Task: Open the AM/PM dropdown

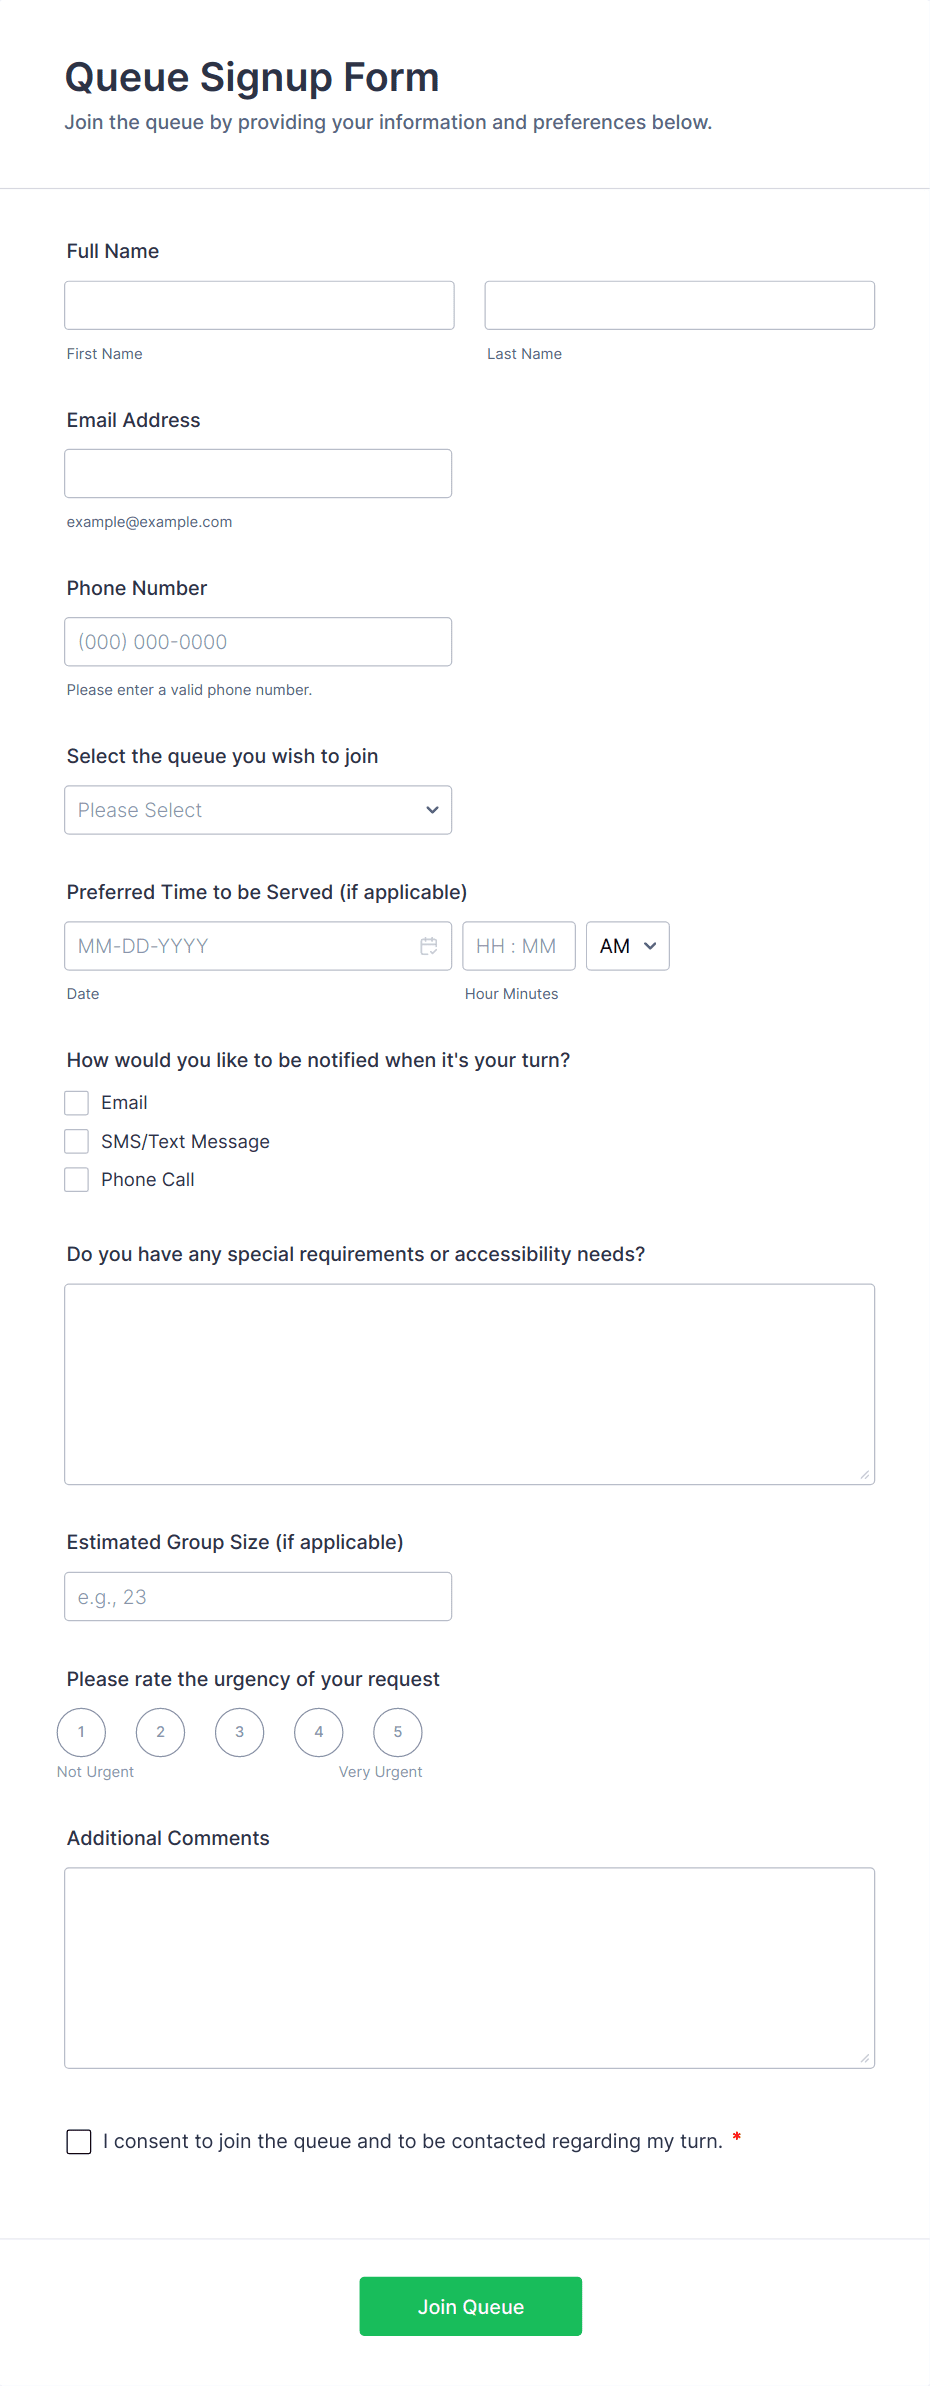Action: click(x=627, y=946)
